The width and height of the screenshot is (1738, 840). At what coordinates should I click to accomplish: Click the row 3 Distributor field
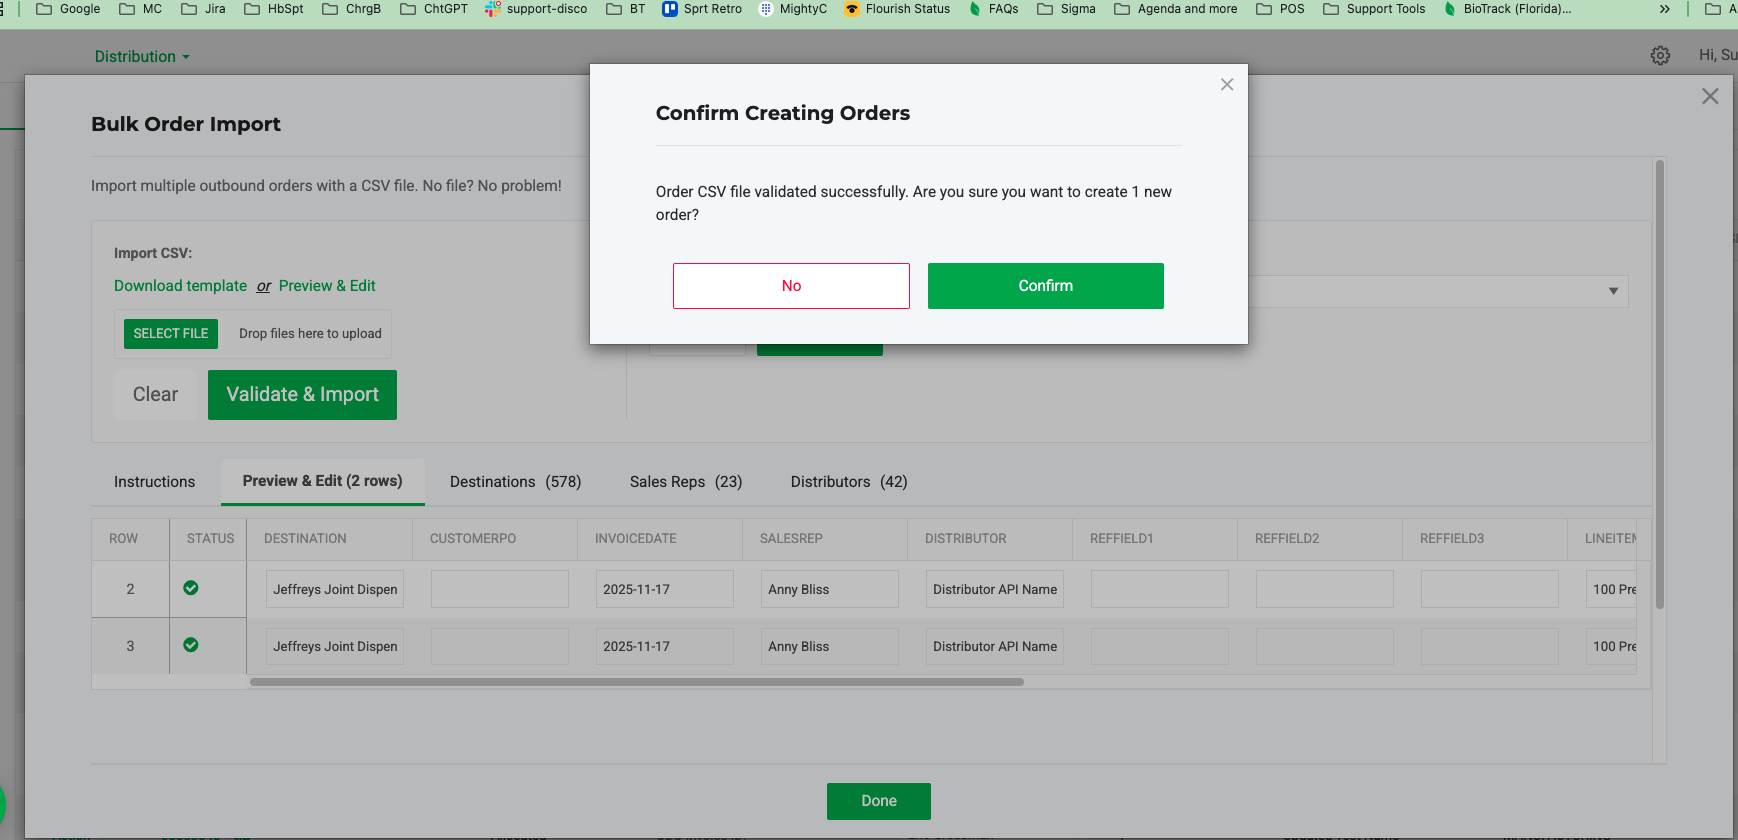click(995, 646)
